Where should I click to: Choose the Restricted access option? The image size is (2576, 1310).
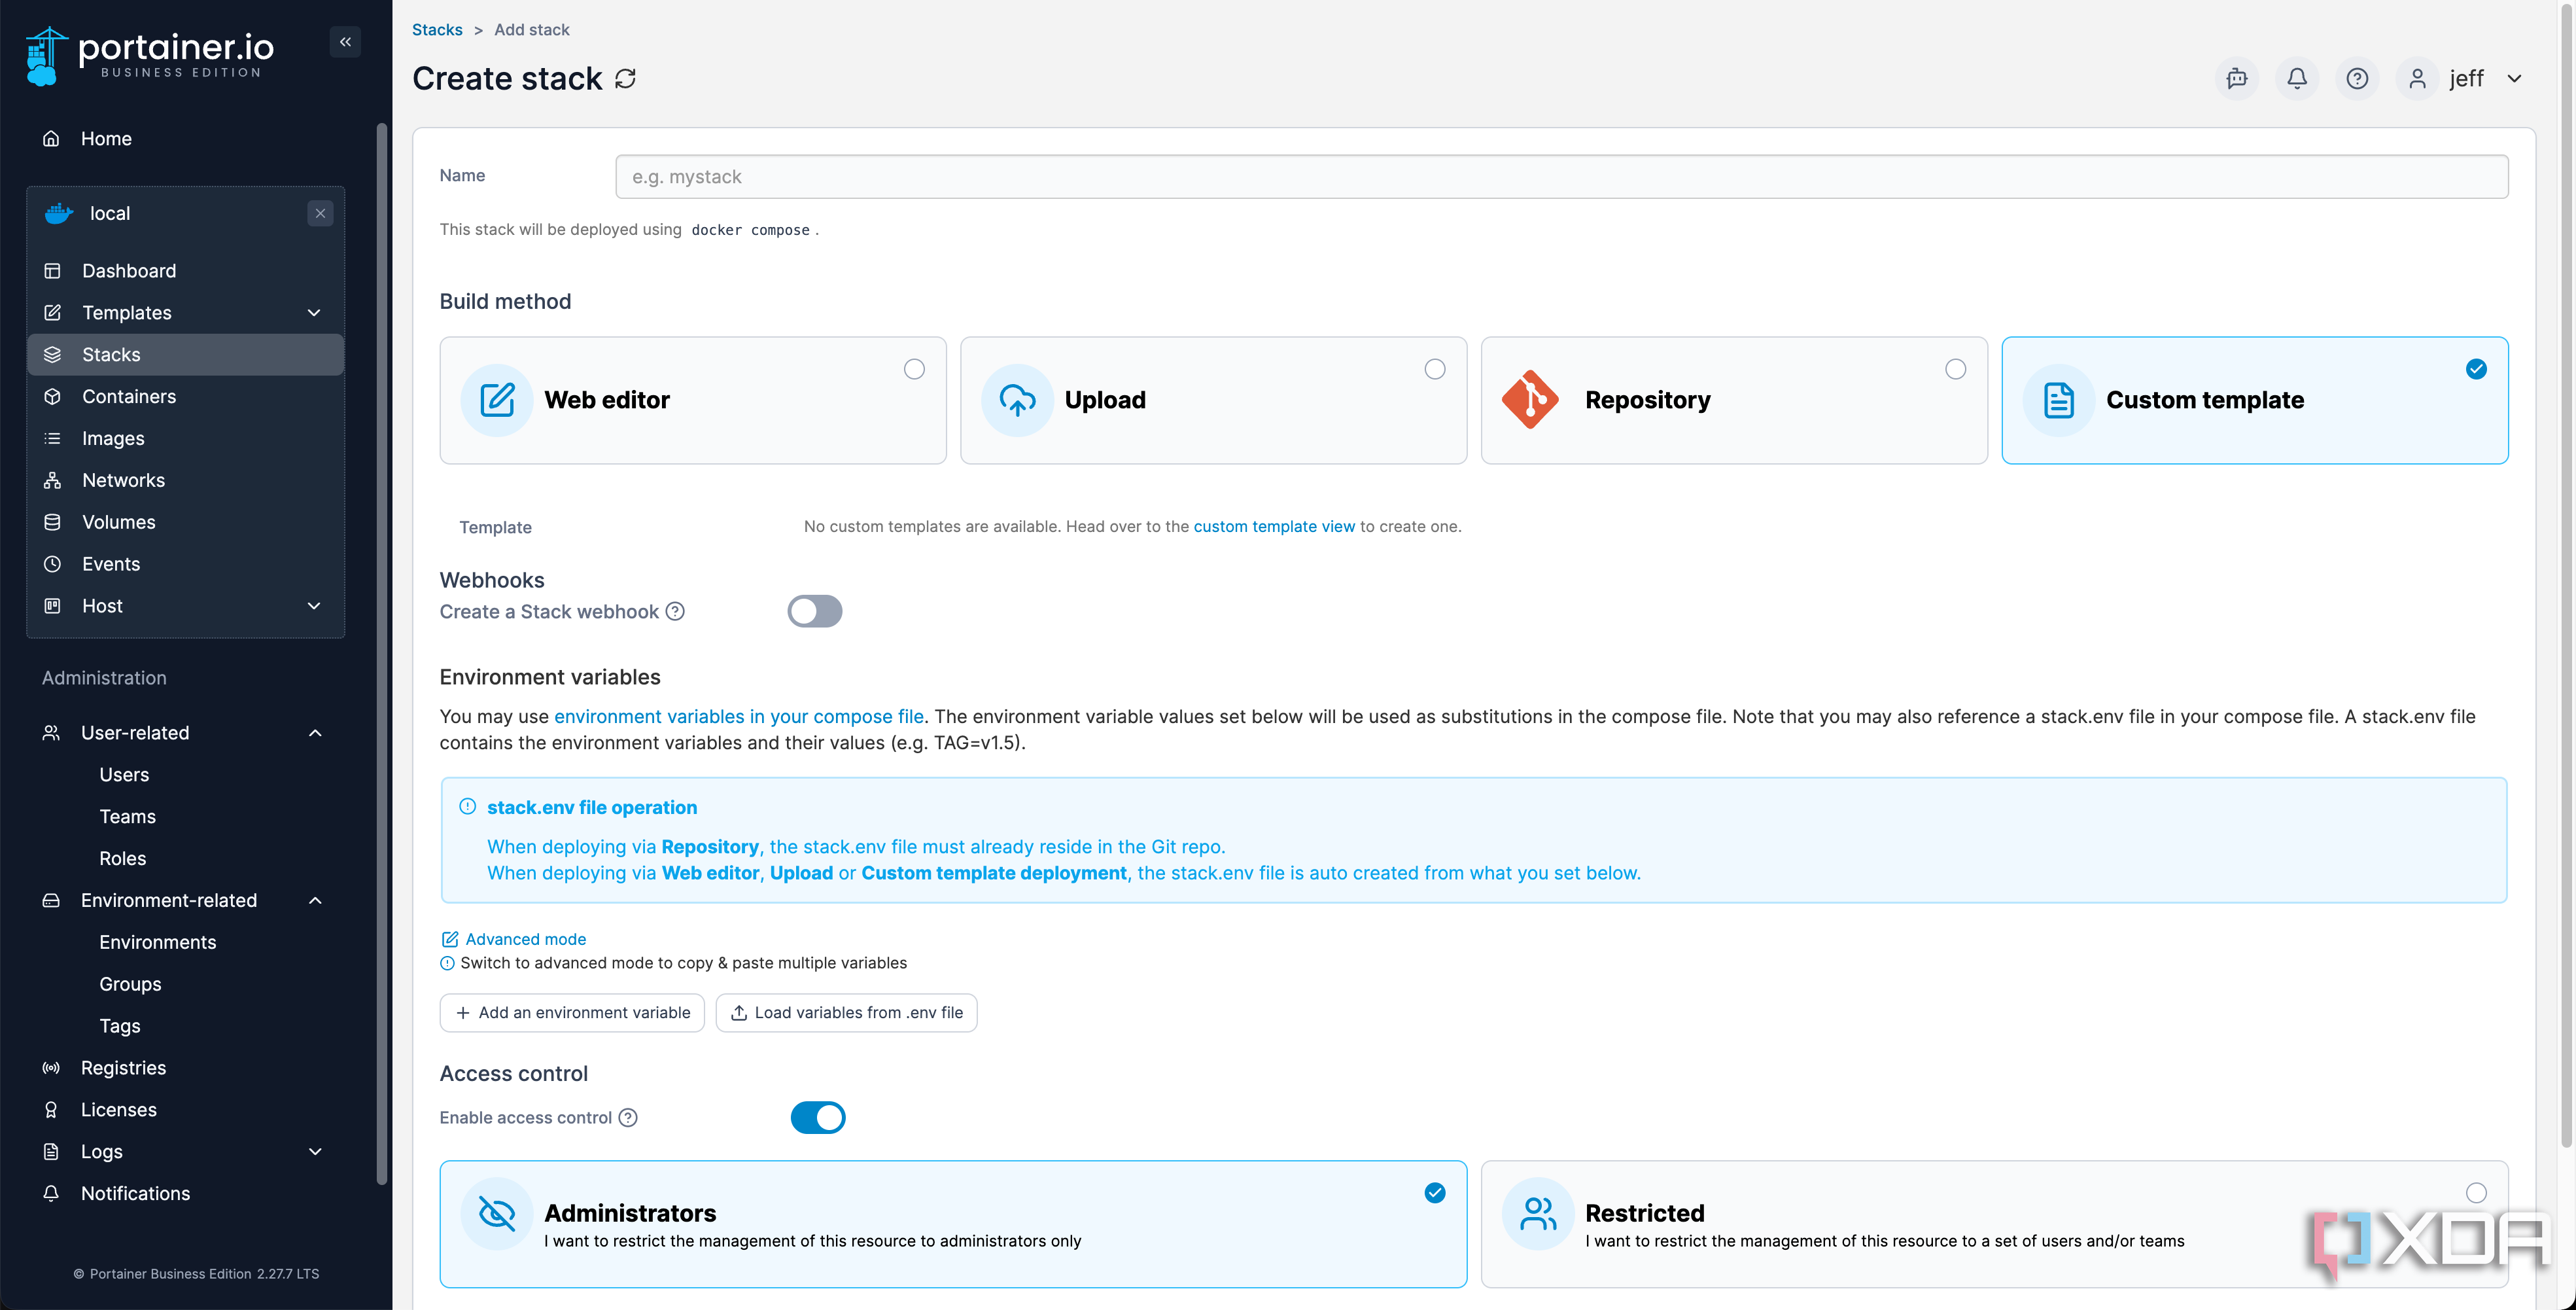tap(1993, 1223)
